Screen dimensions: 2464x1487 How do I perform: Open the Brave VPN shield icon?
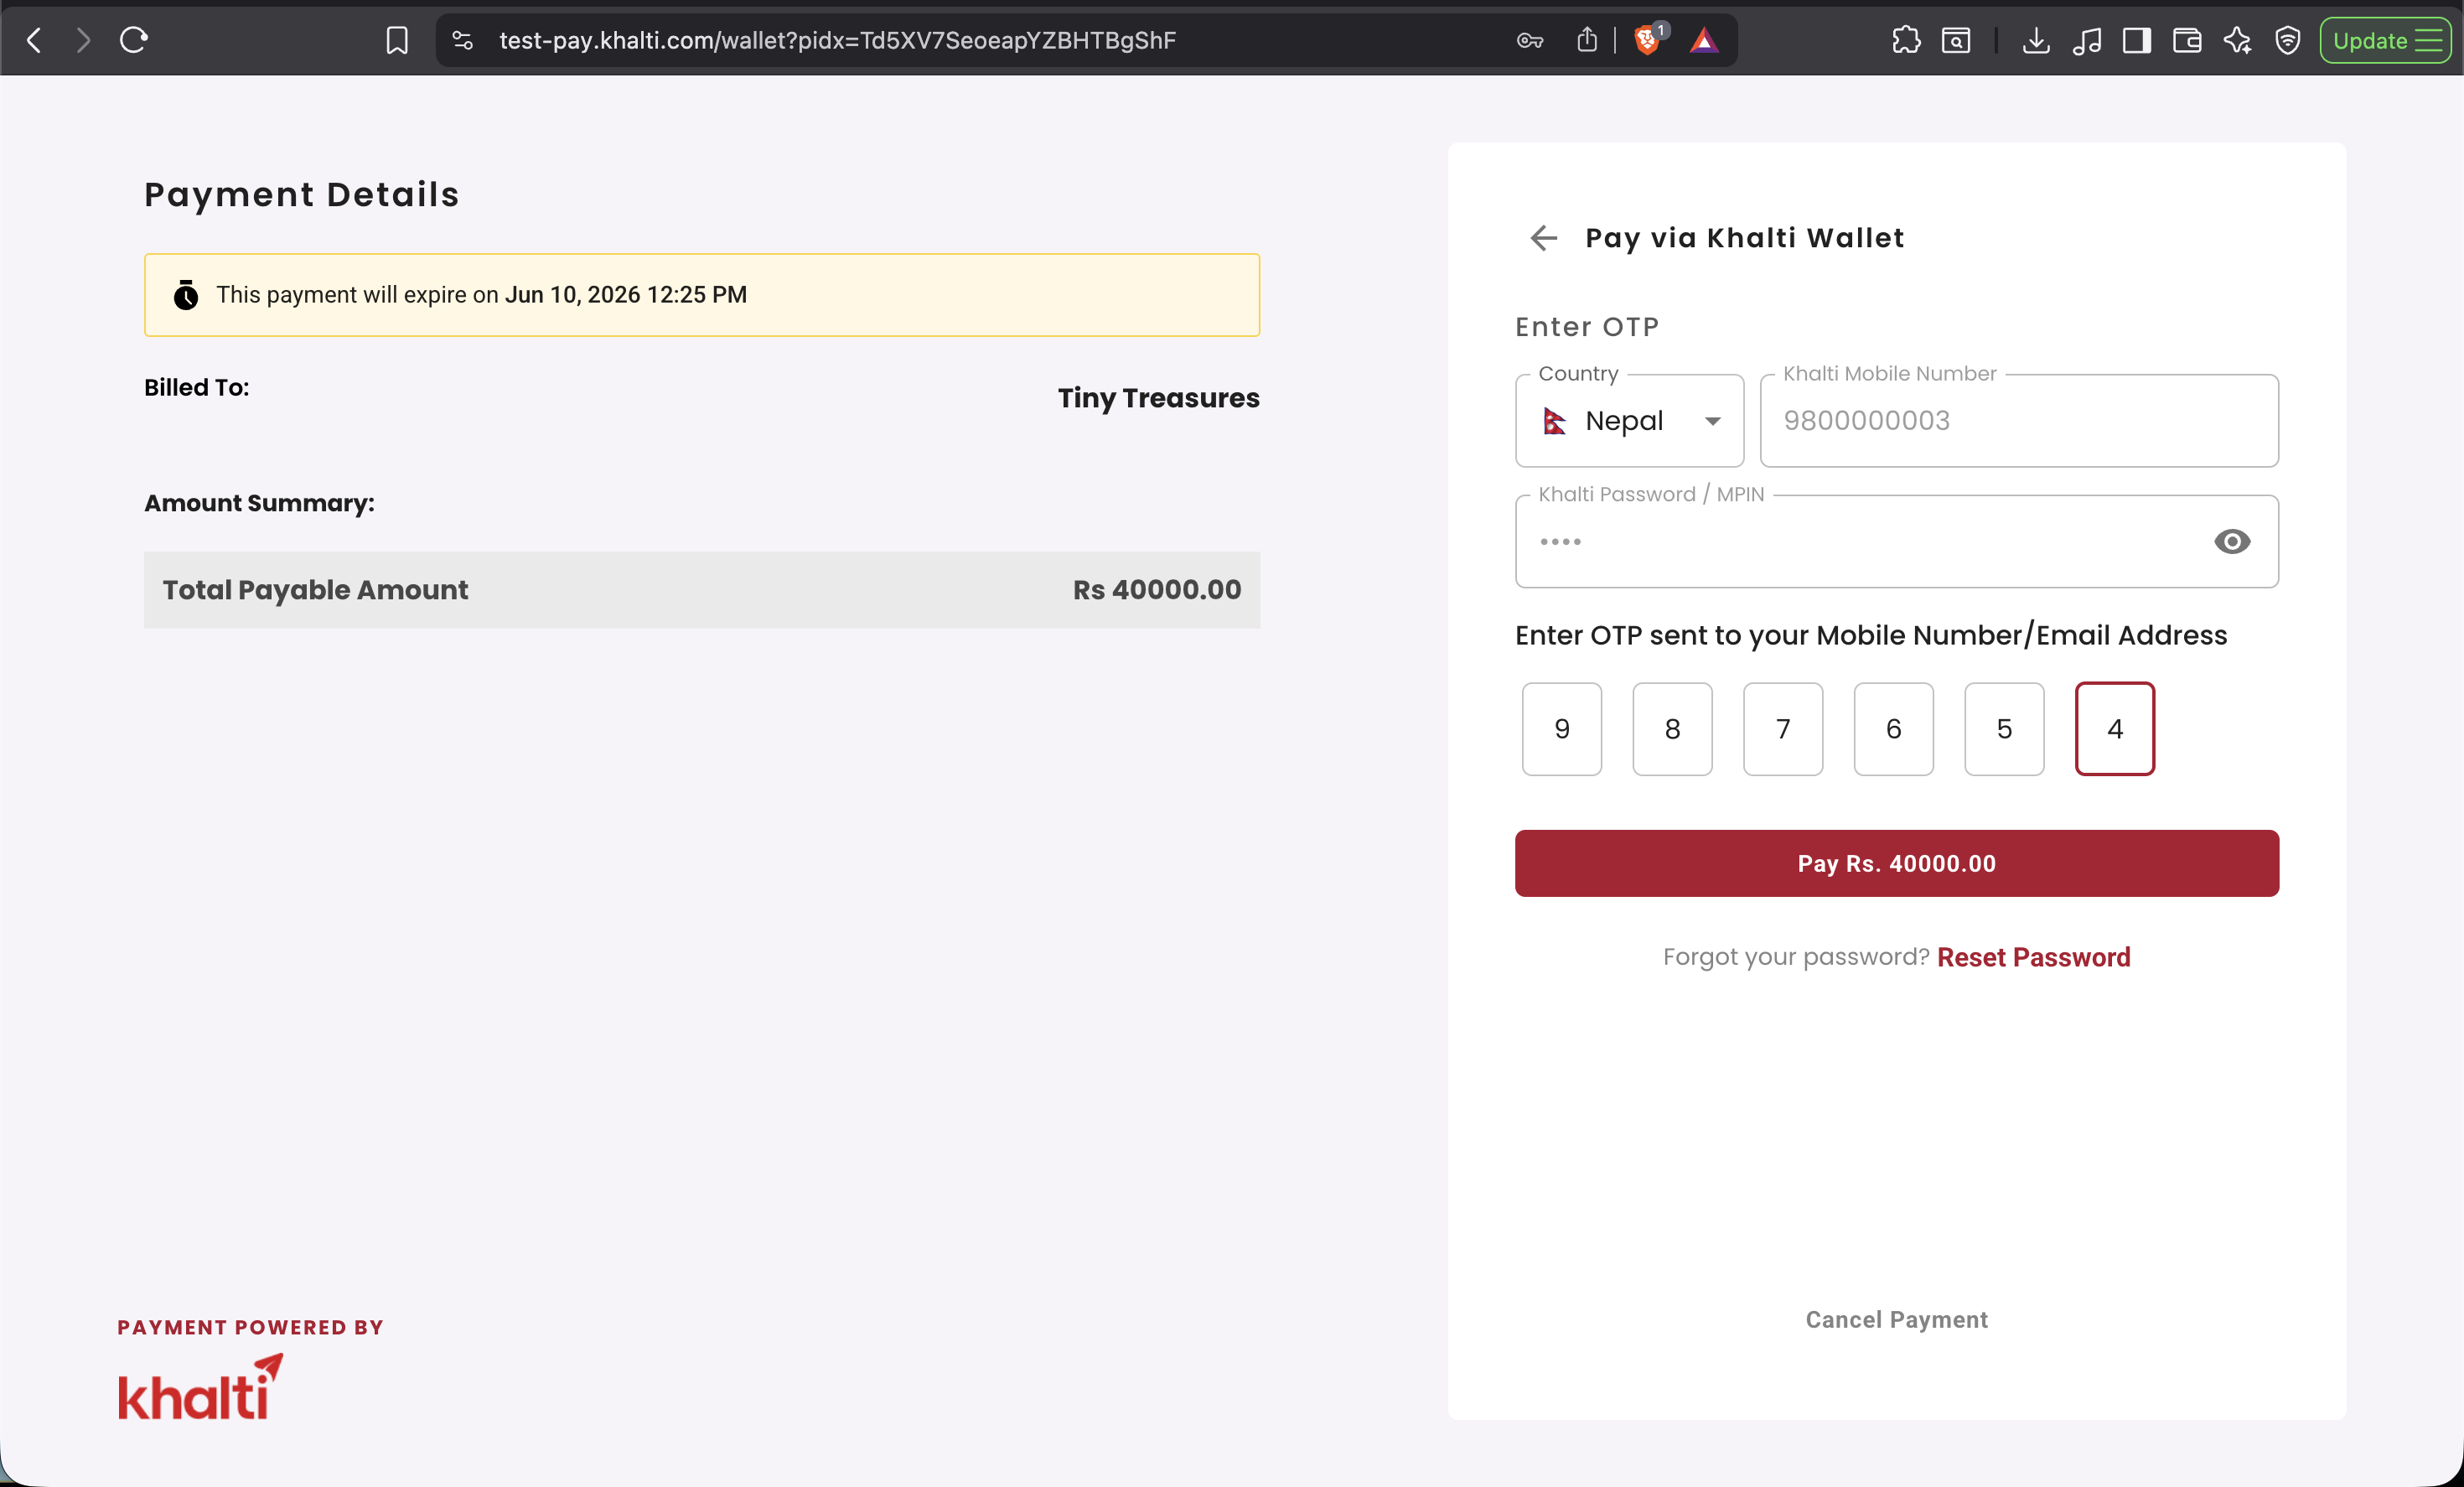coord(2288,40)
